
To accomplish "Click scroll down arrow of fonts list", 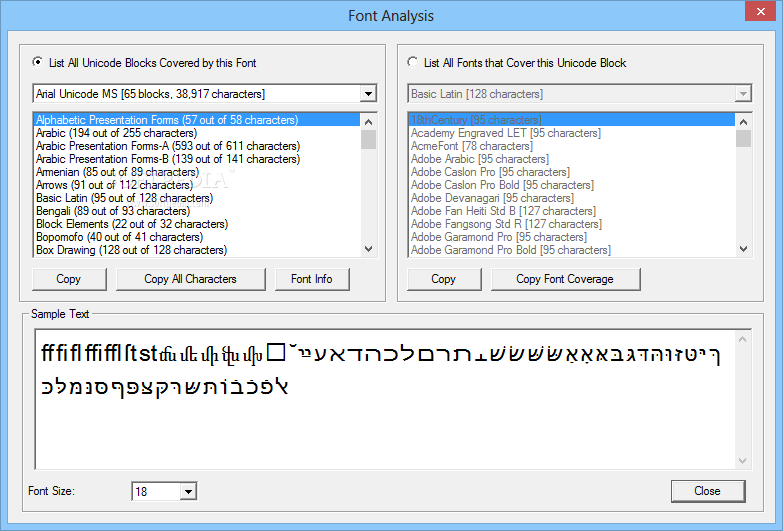I will pos(744,249).
